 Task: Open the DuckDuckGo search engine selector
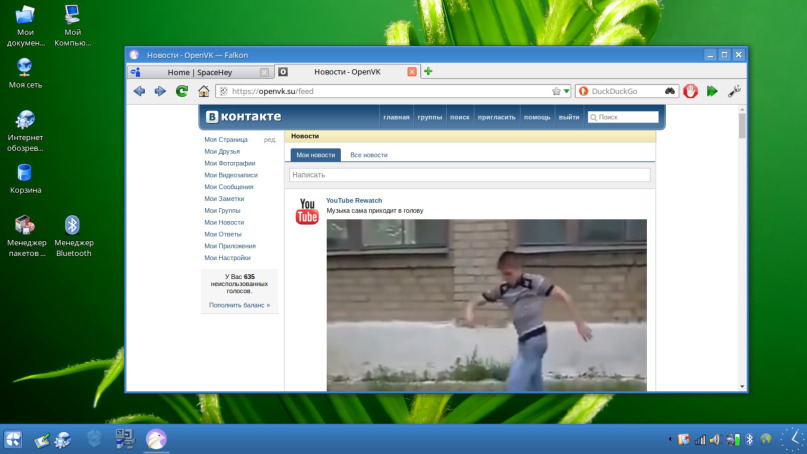pyautogui.click(x=585, y=91)
